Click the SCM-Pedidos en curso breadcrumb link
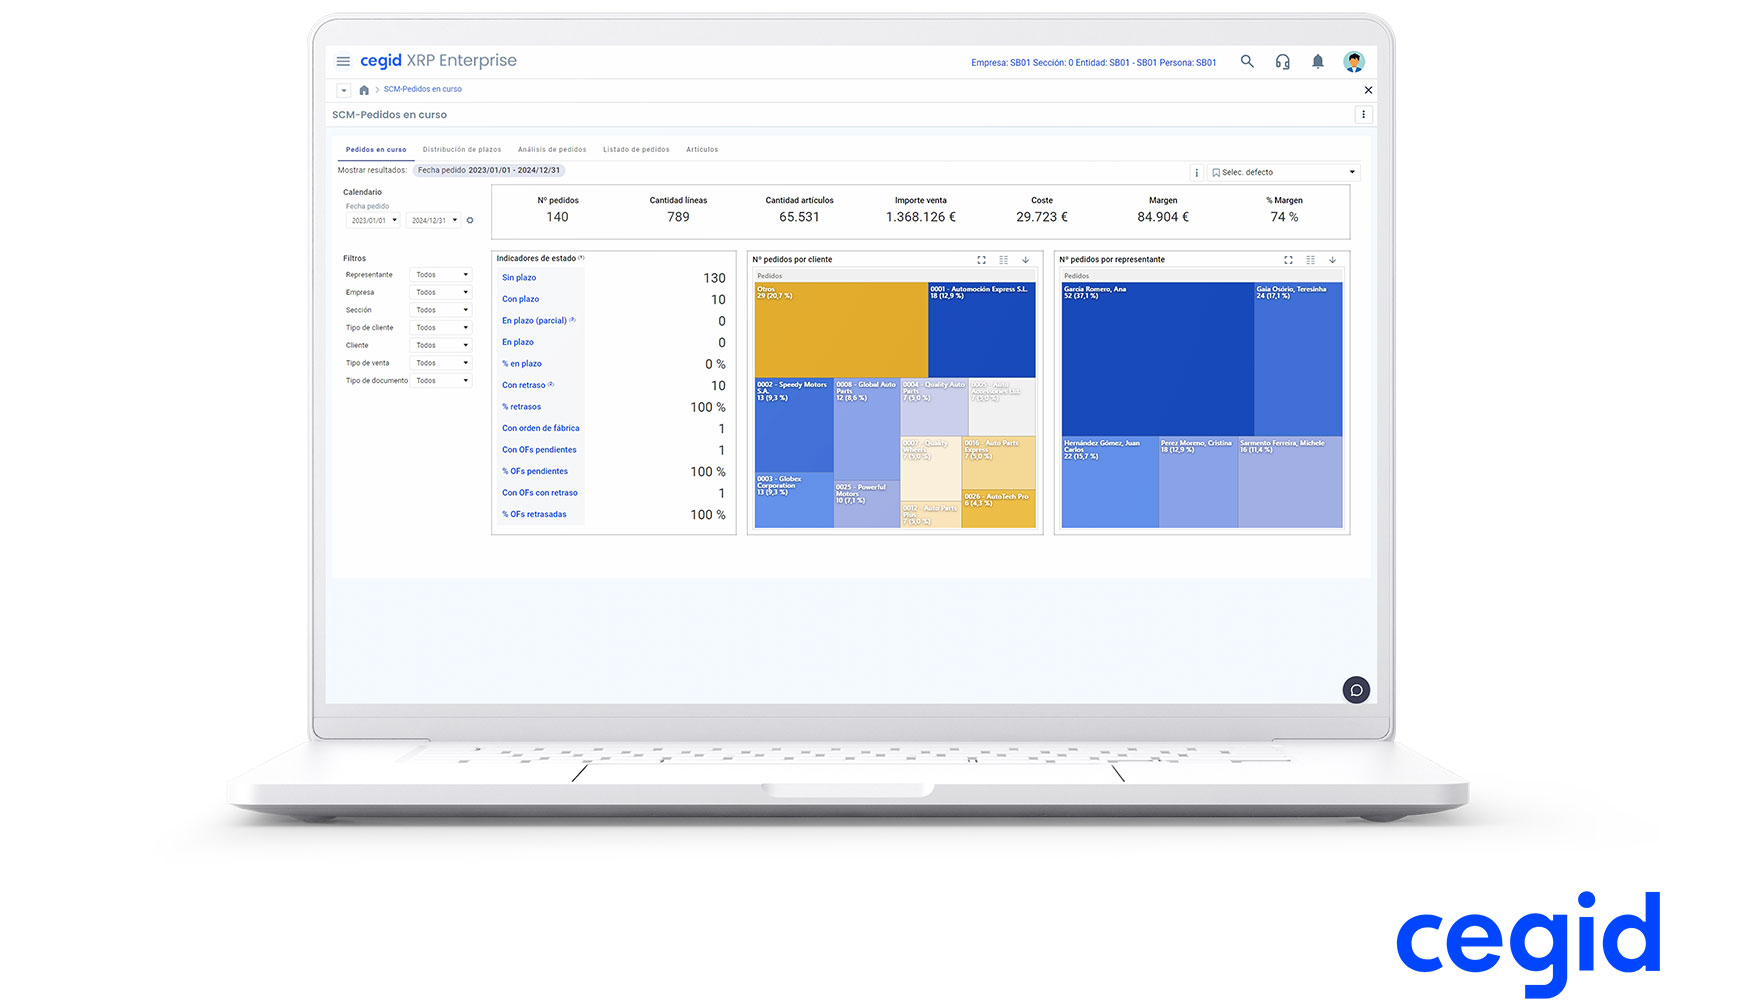The height and width of the screenshot is (1000, 1750). (423, 90)
